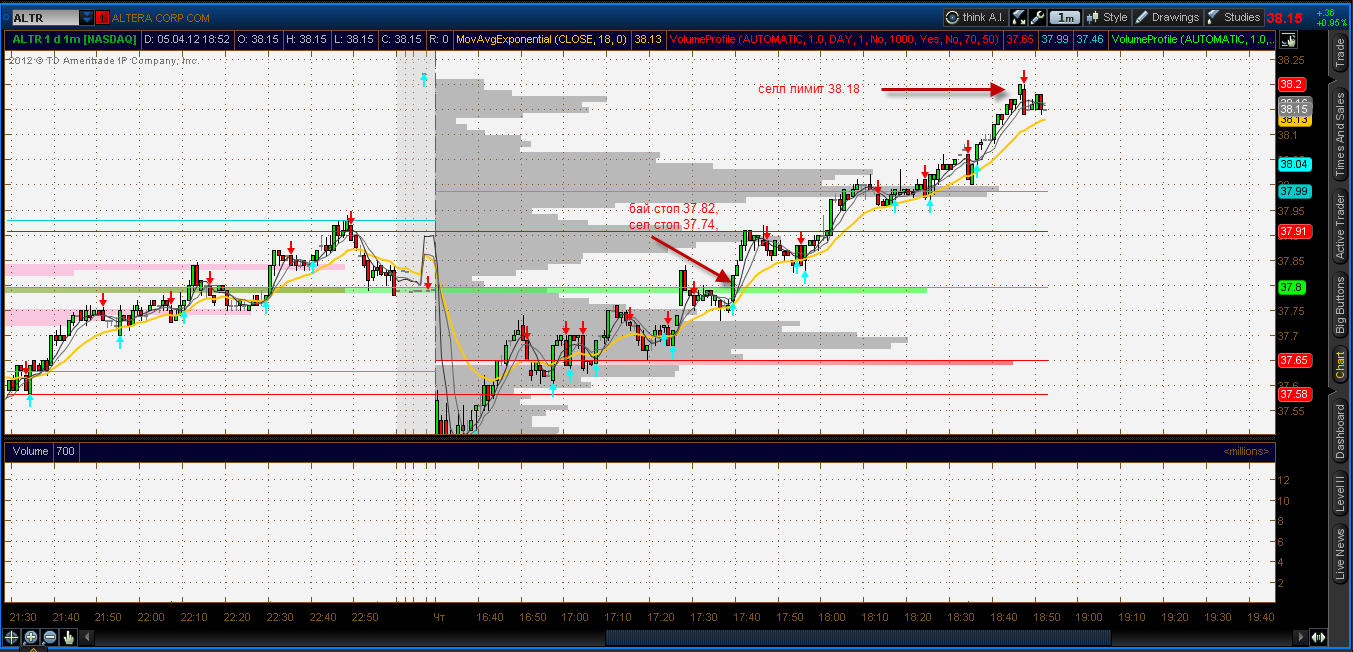Click the red VolumeProfile study label
1353x652 pixels.
834,39
